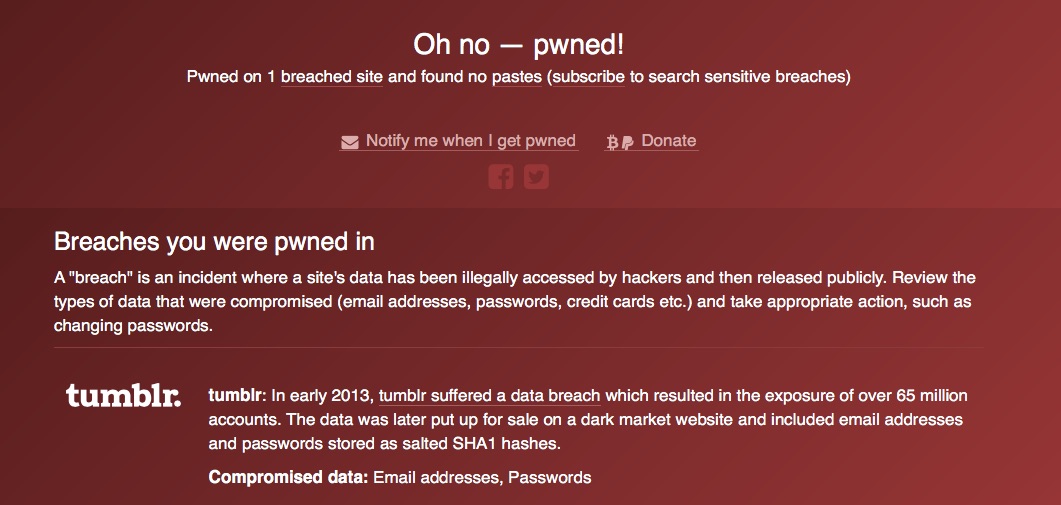Share the result on Twitter
Image resolution: width=1061 pixels, height=505 pixels.
(x=537, y=177)
